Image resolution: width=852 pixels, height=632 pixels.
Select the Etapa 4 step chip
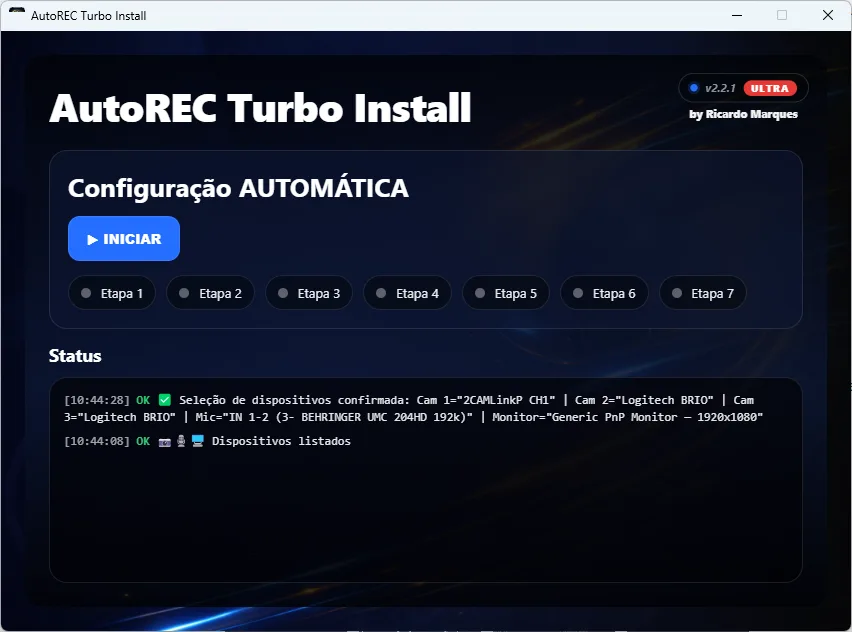pos(407,293)
